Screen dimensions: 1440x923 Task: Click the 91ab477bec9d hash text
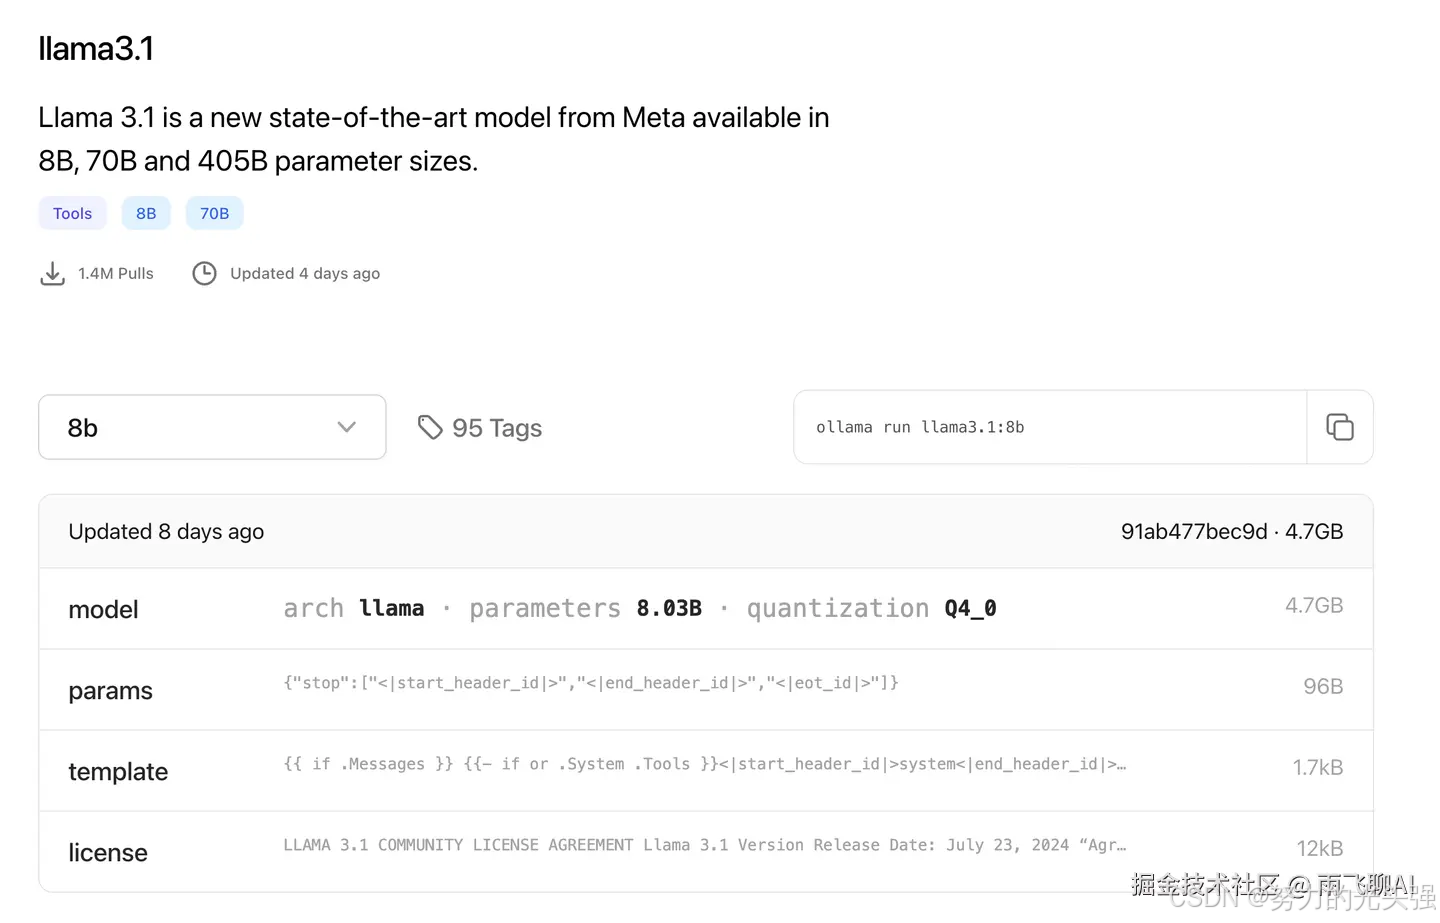(x=1194, y=532)
